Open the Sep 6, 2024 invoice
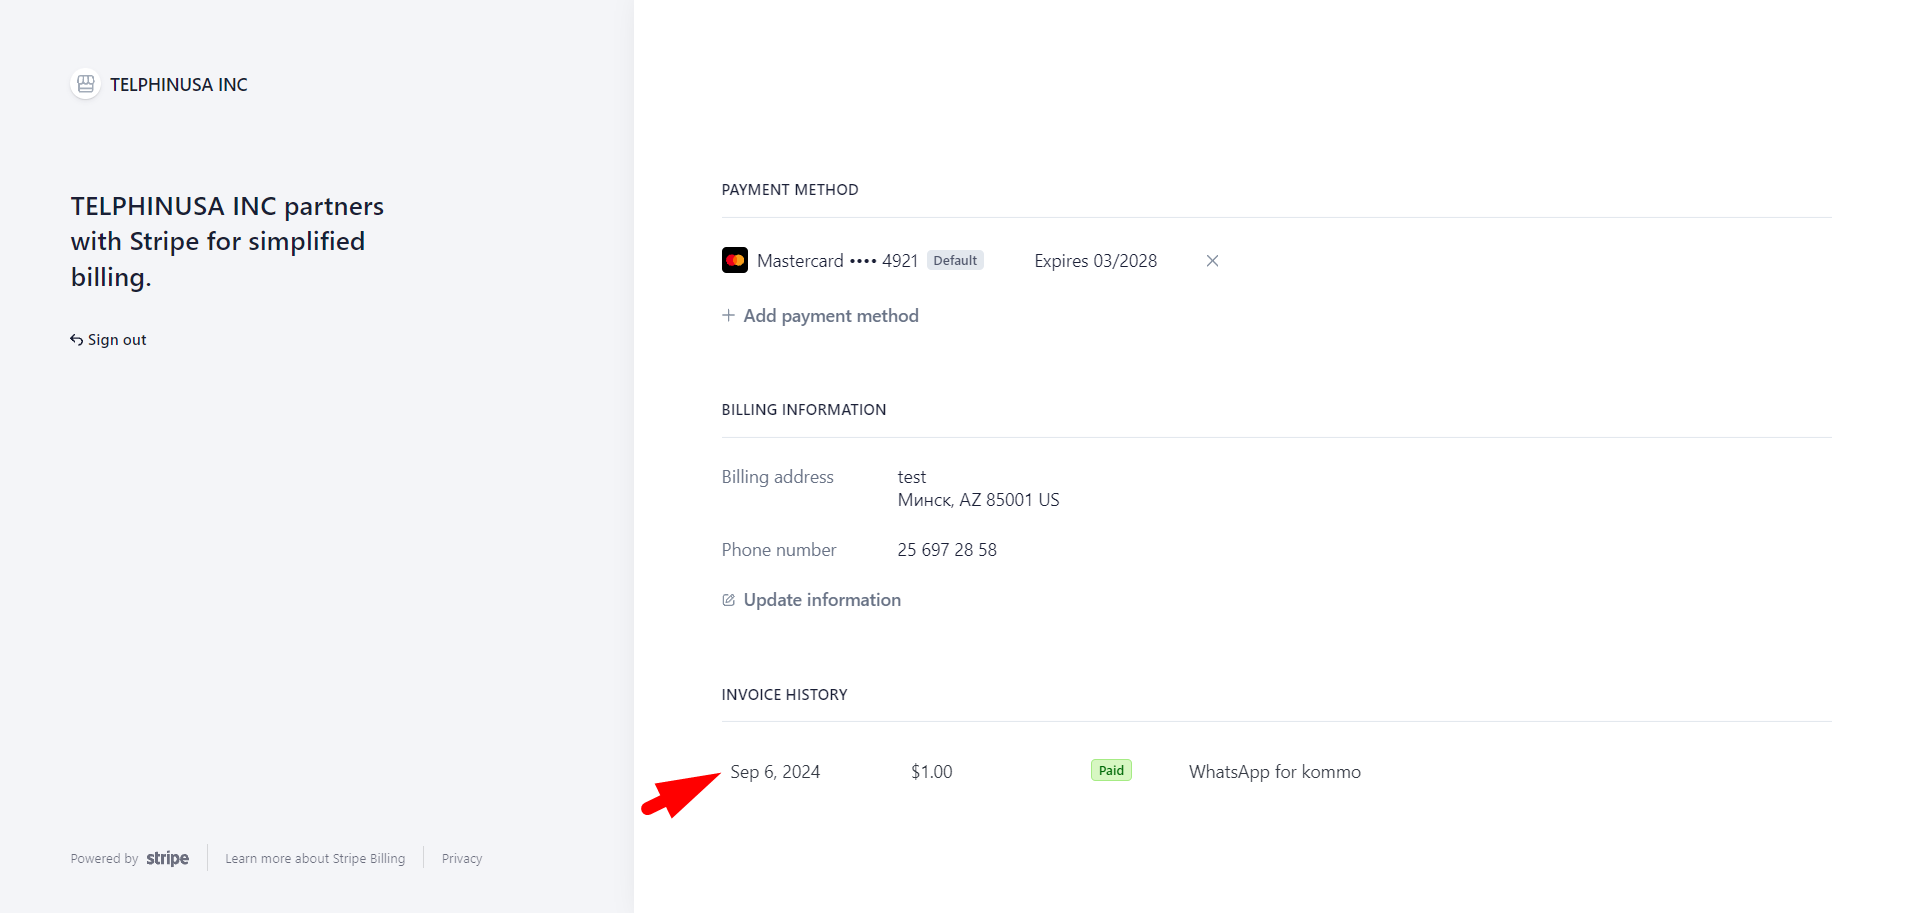 tap(775, 772)
